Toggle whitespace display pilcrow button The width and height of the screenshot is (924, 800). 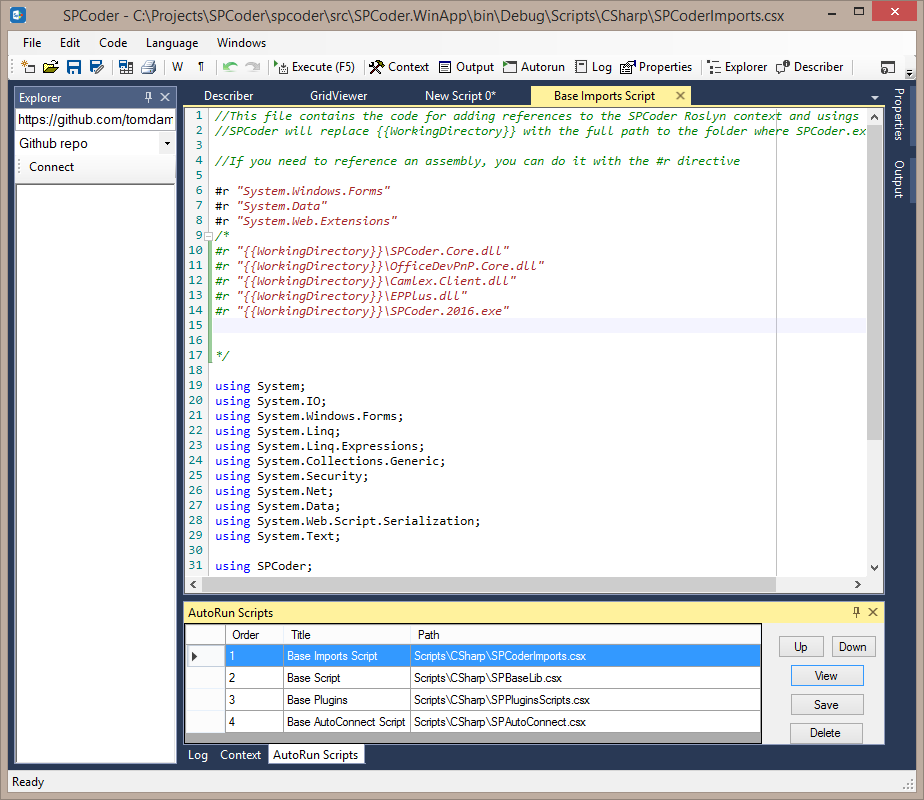[x=201, y=67]
